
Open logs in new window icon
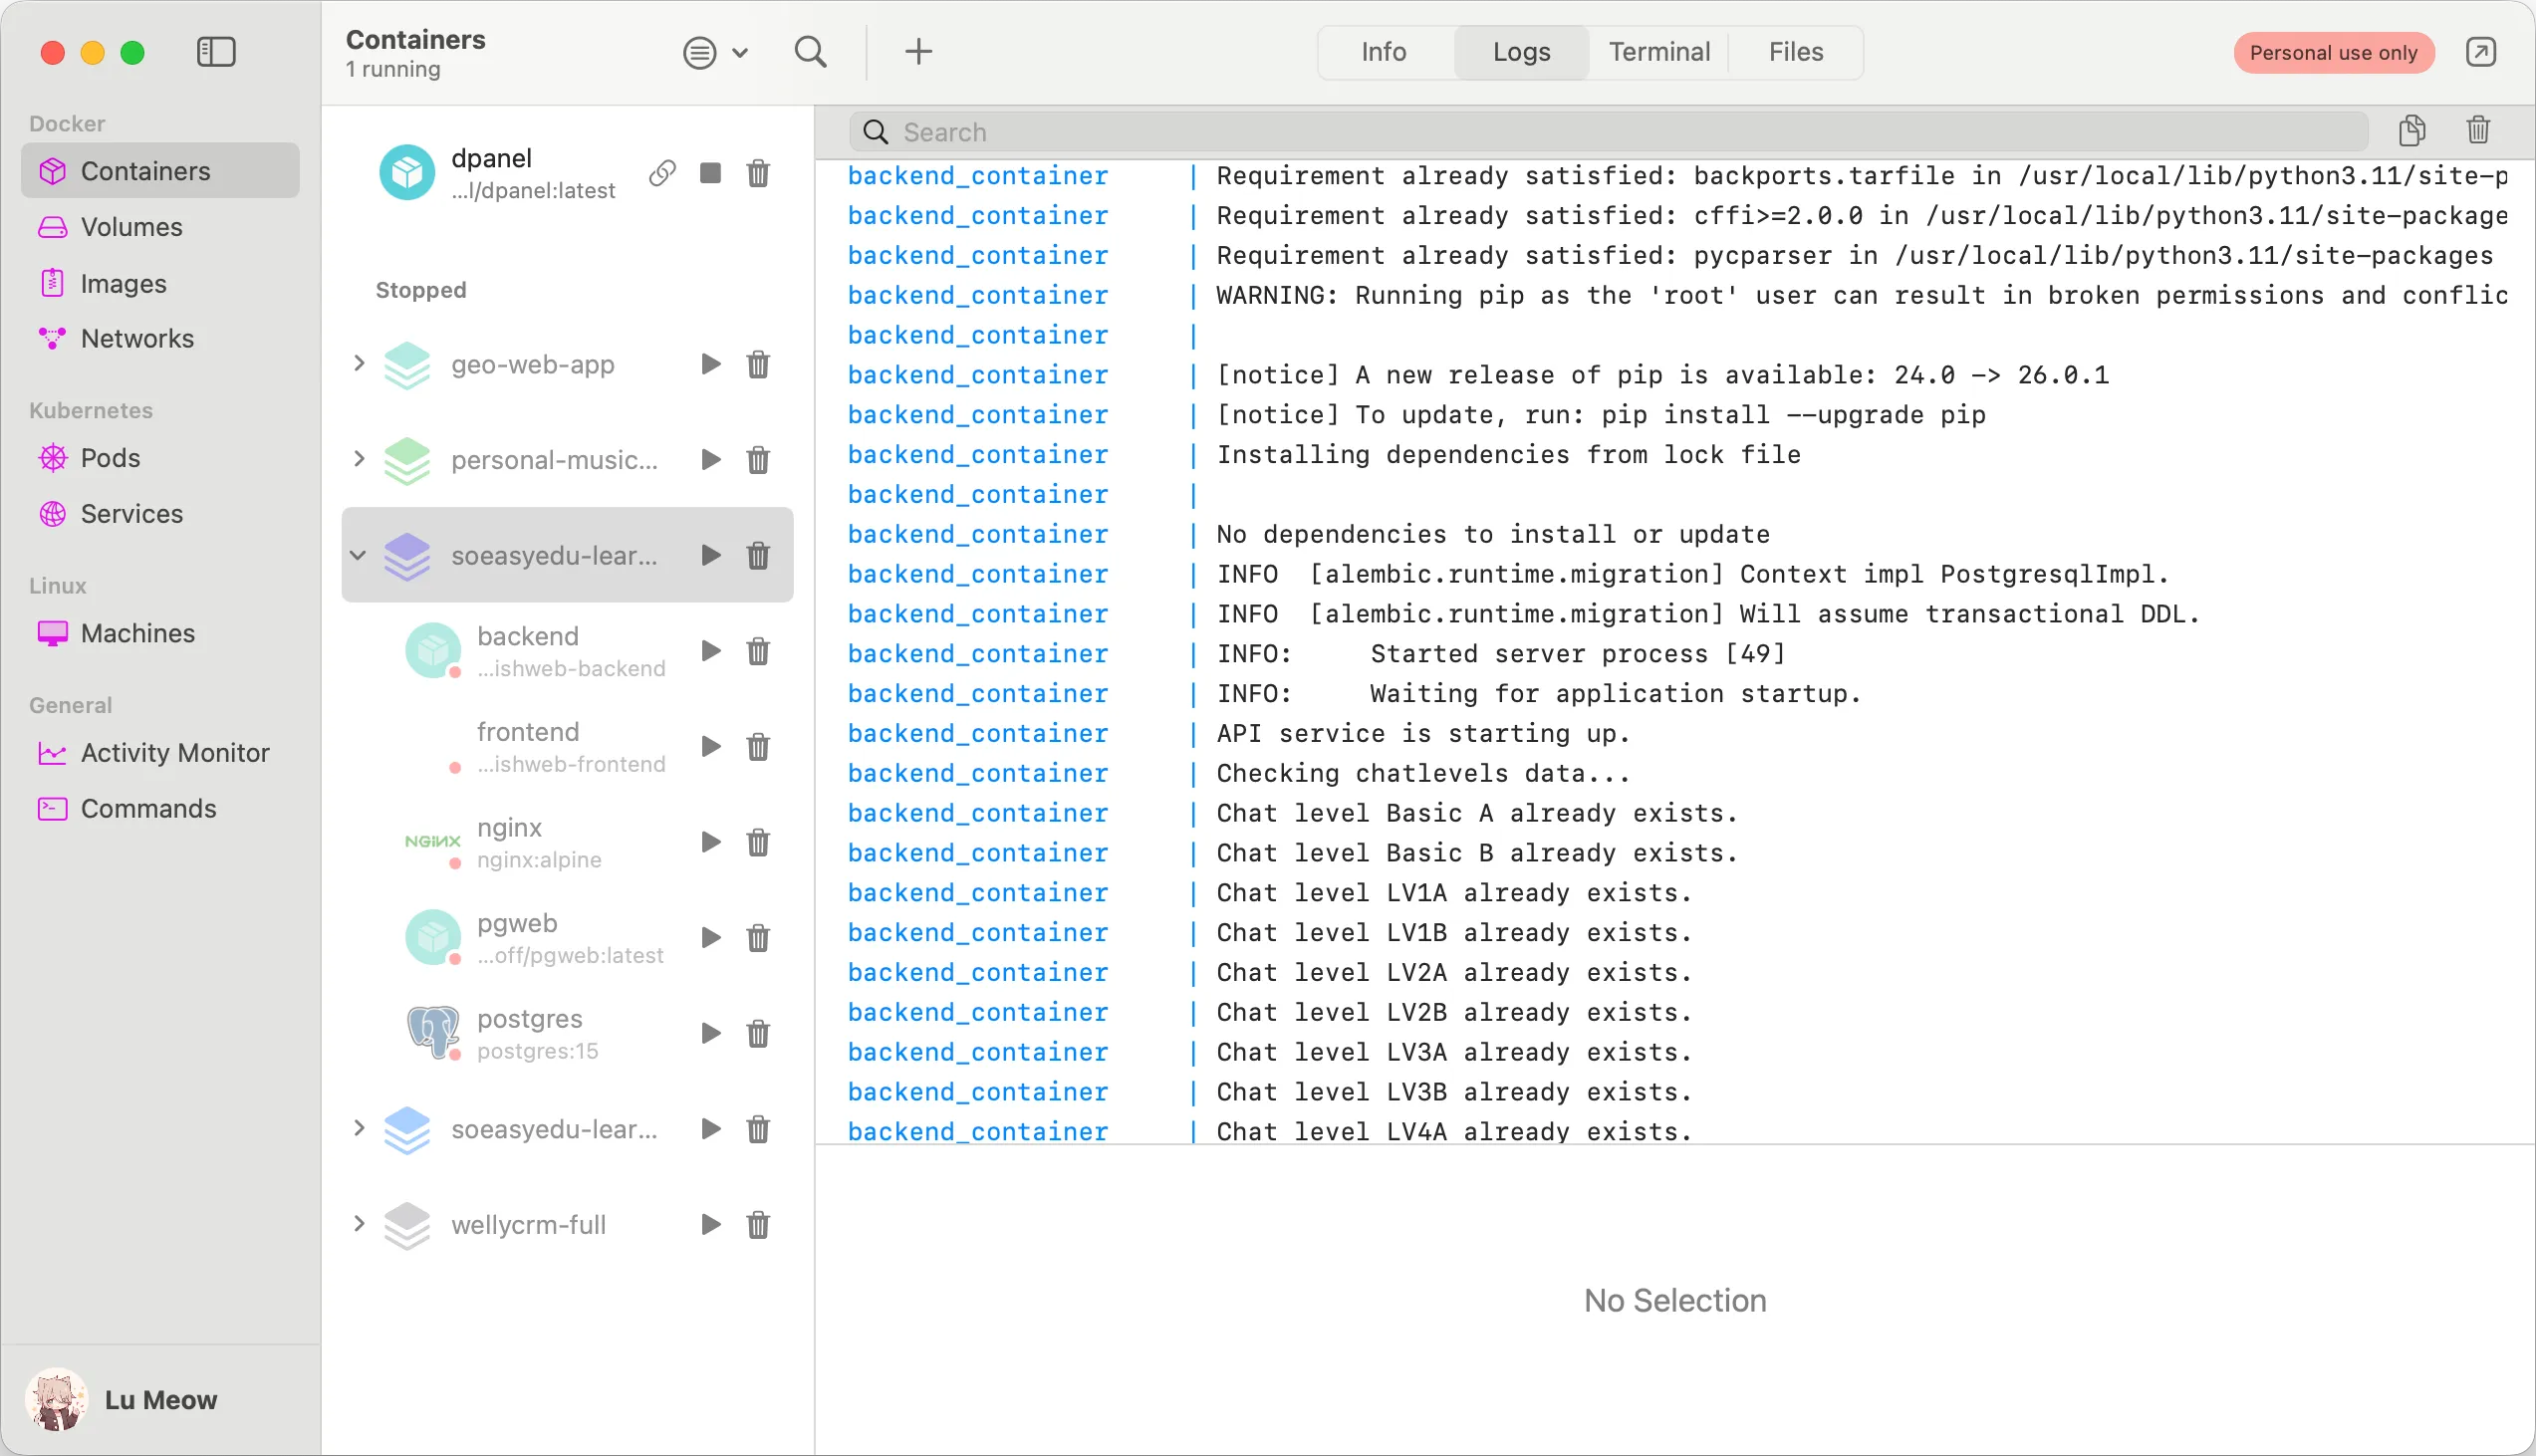click(2480, 52)
